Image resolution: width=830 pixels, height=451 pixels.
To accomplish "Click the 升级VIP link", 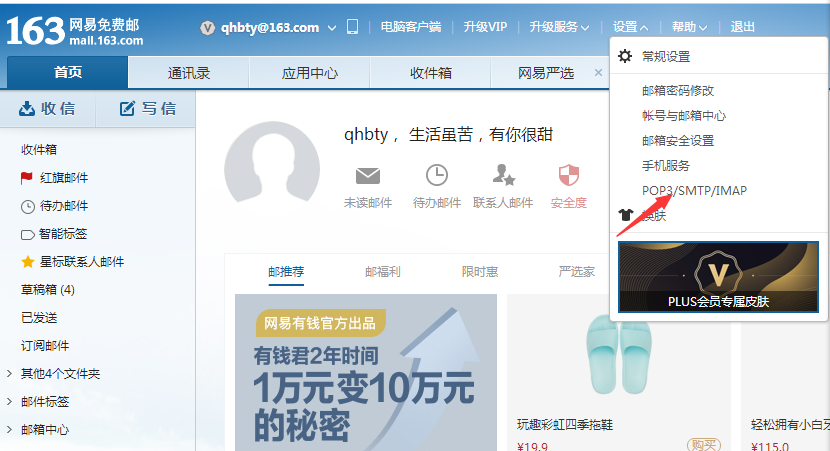I will coord(485,27).
